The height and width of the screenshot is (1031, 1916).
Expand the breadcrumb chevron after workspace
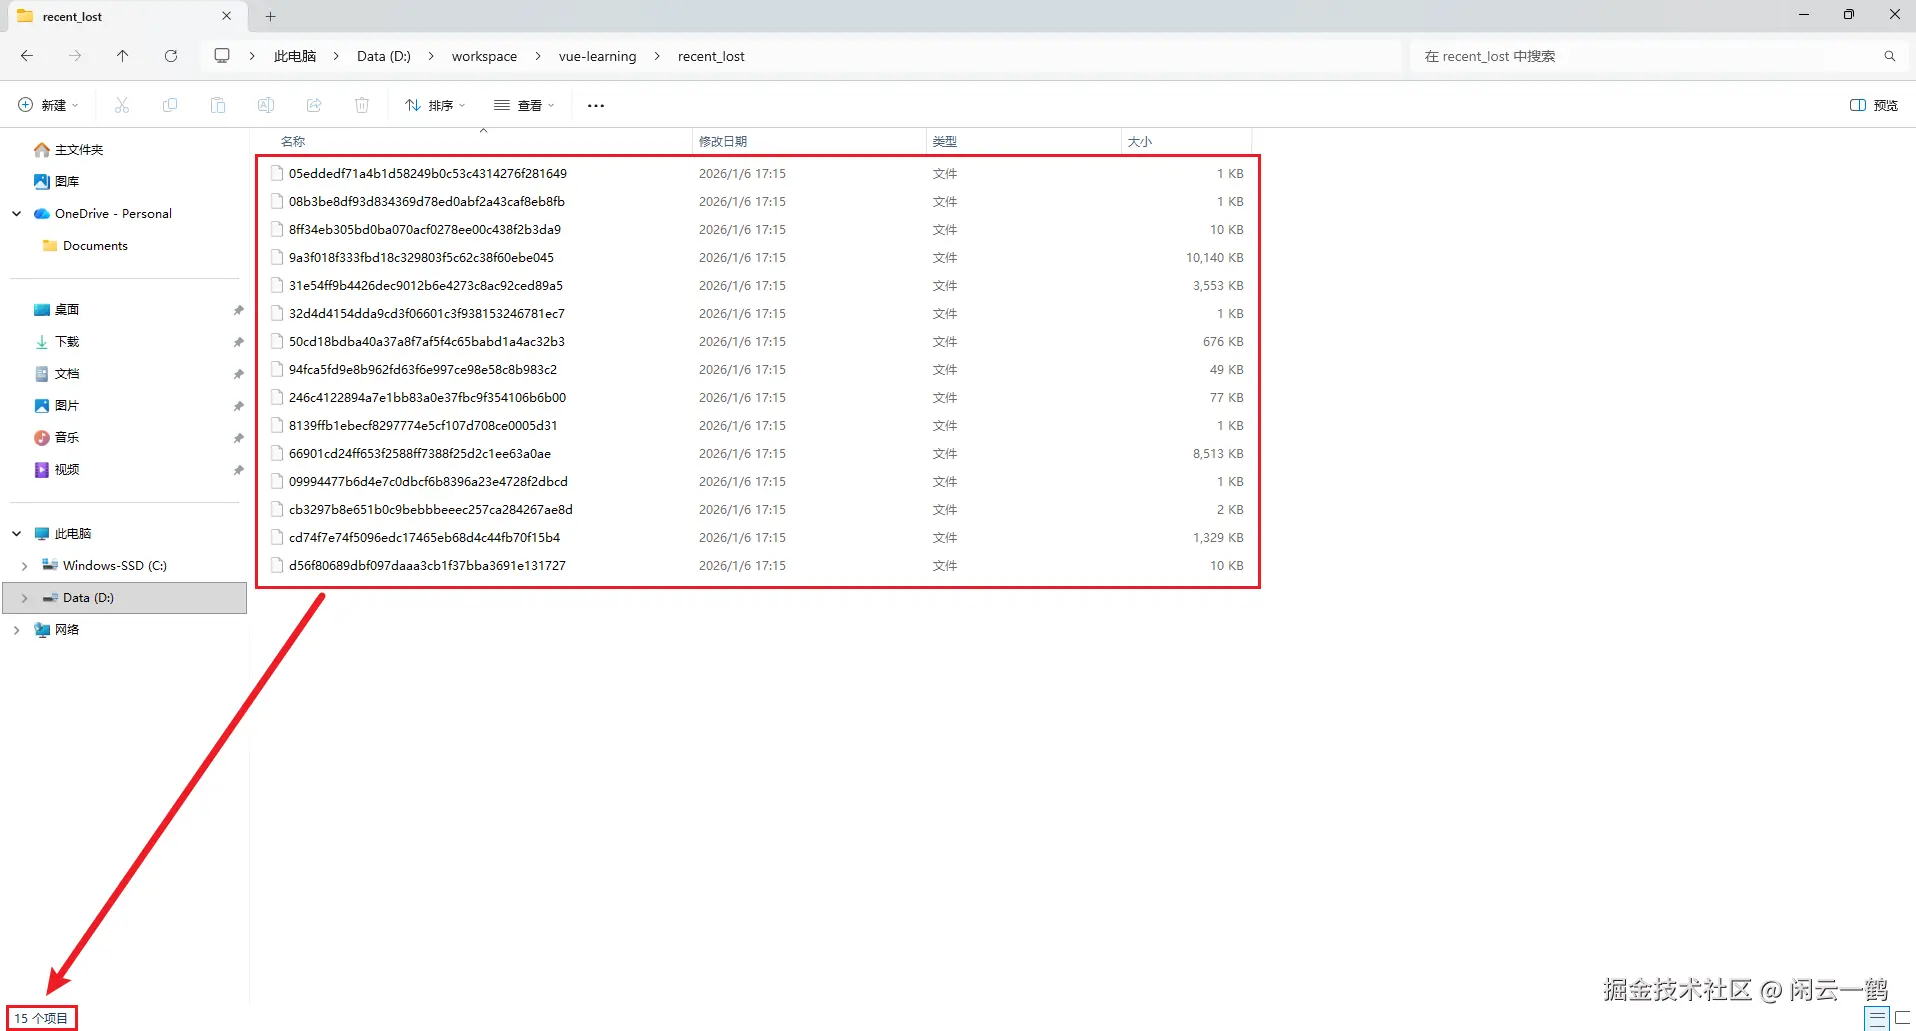[x=538, y=56]
